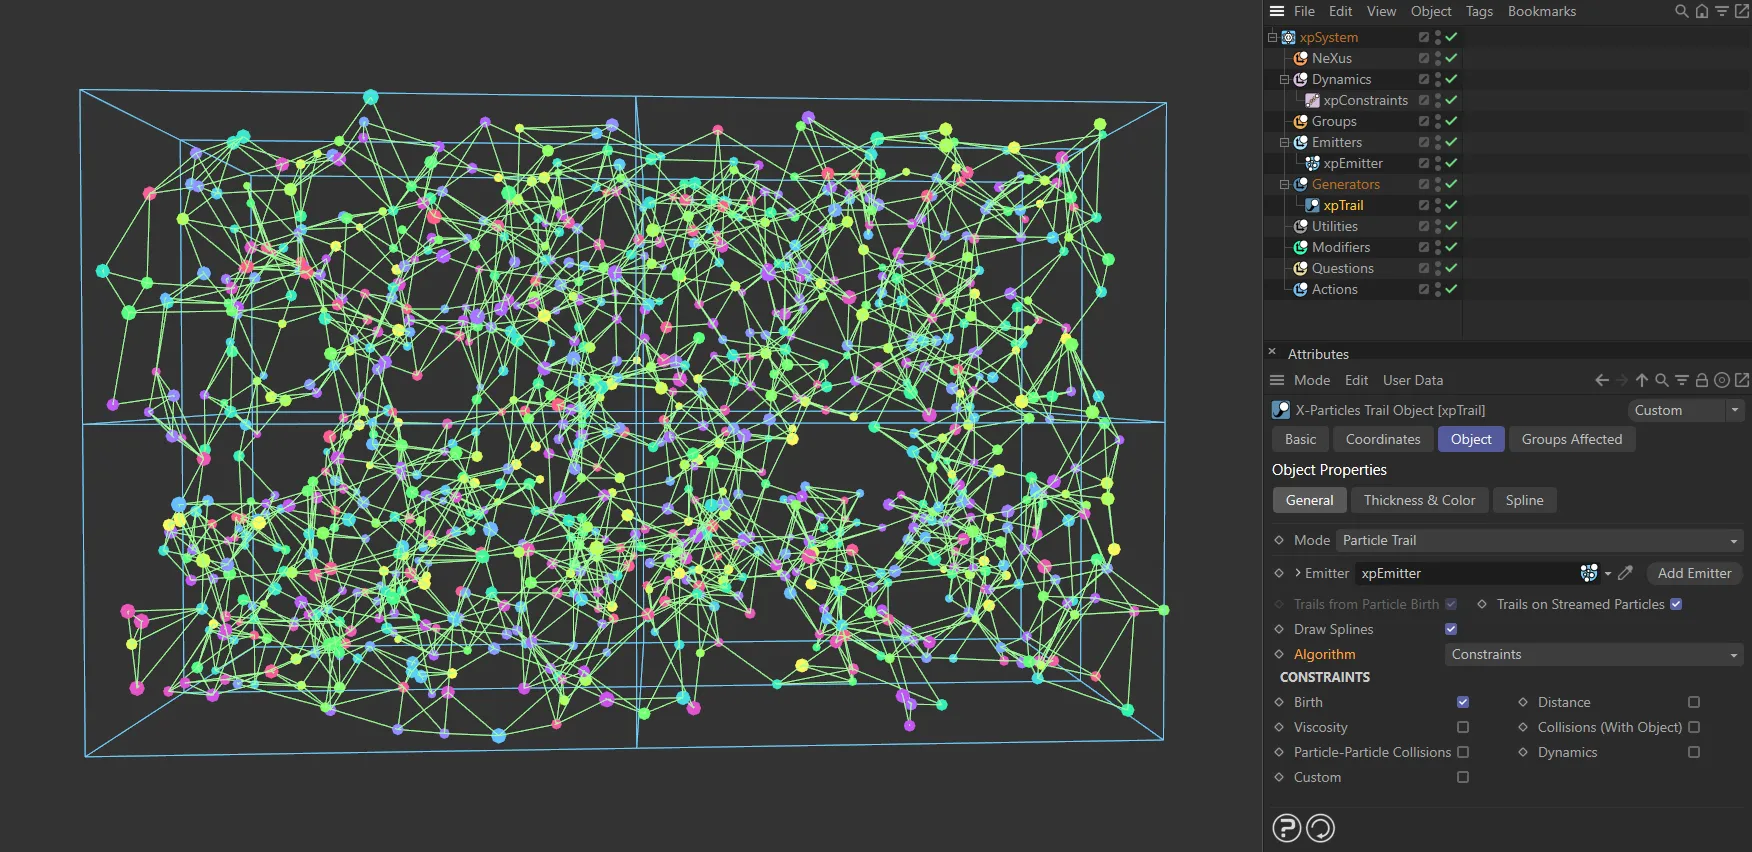Click the circular reset arrow icon
Viewport: 1752px width, 852px height.
pyautogui.click(x=1321, y=828)
